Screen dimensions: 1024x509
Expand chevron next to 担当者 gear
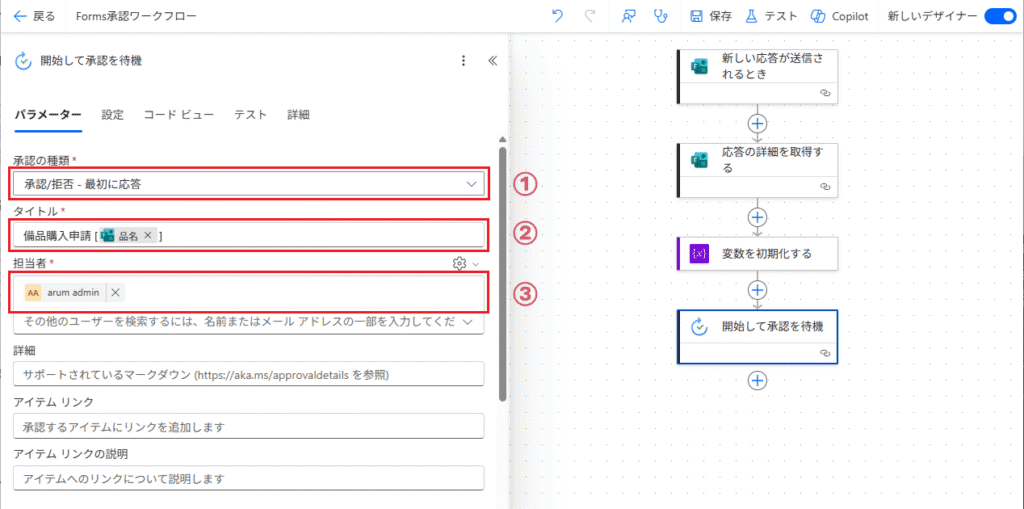tap(475, 263)
